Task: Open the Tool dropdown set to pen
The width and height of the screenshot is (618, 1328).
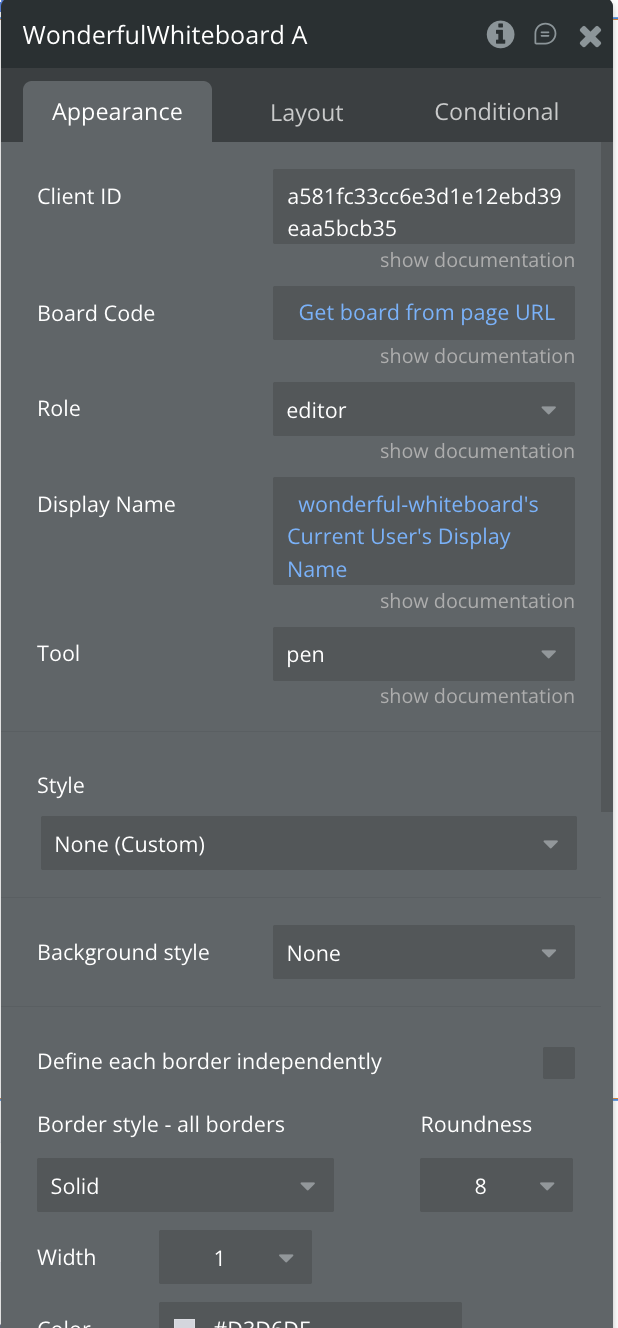Action: tap(423, 655)
